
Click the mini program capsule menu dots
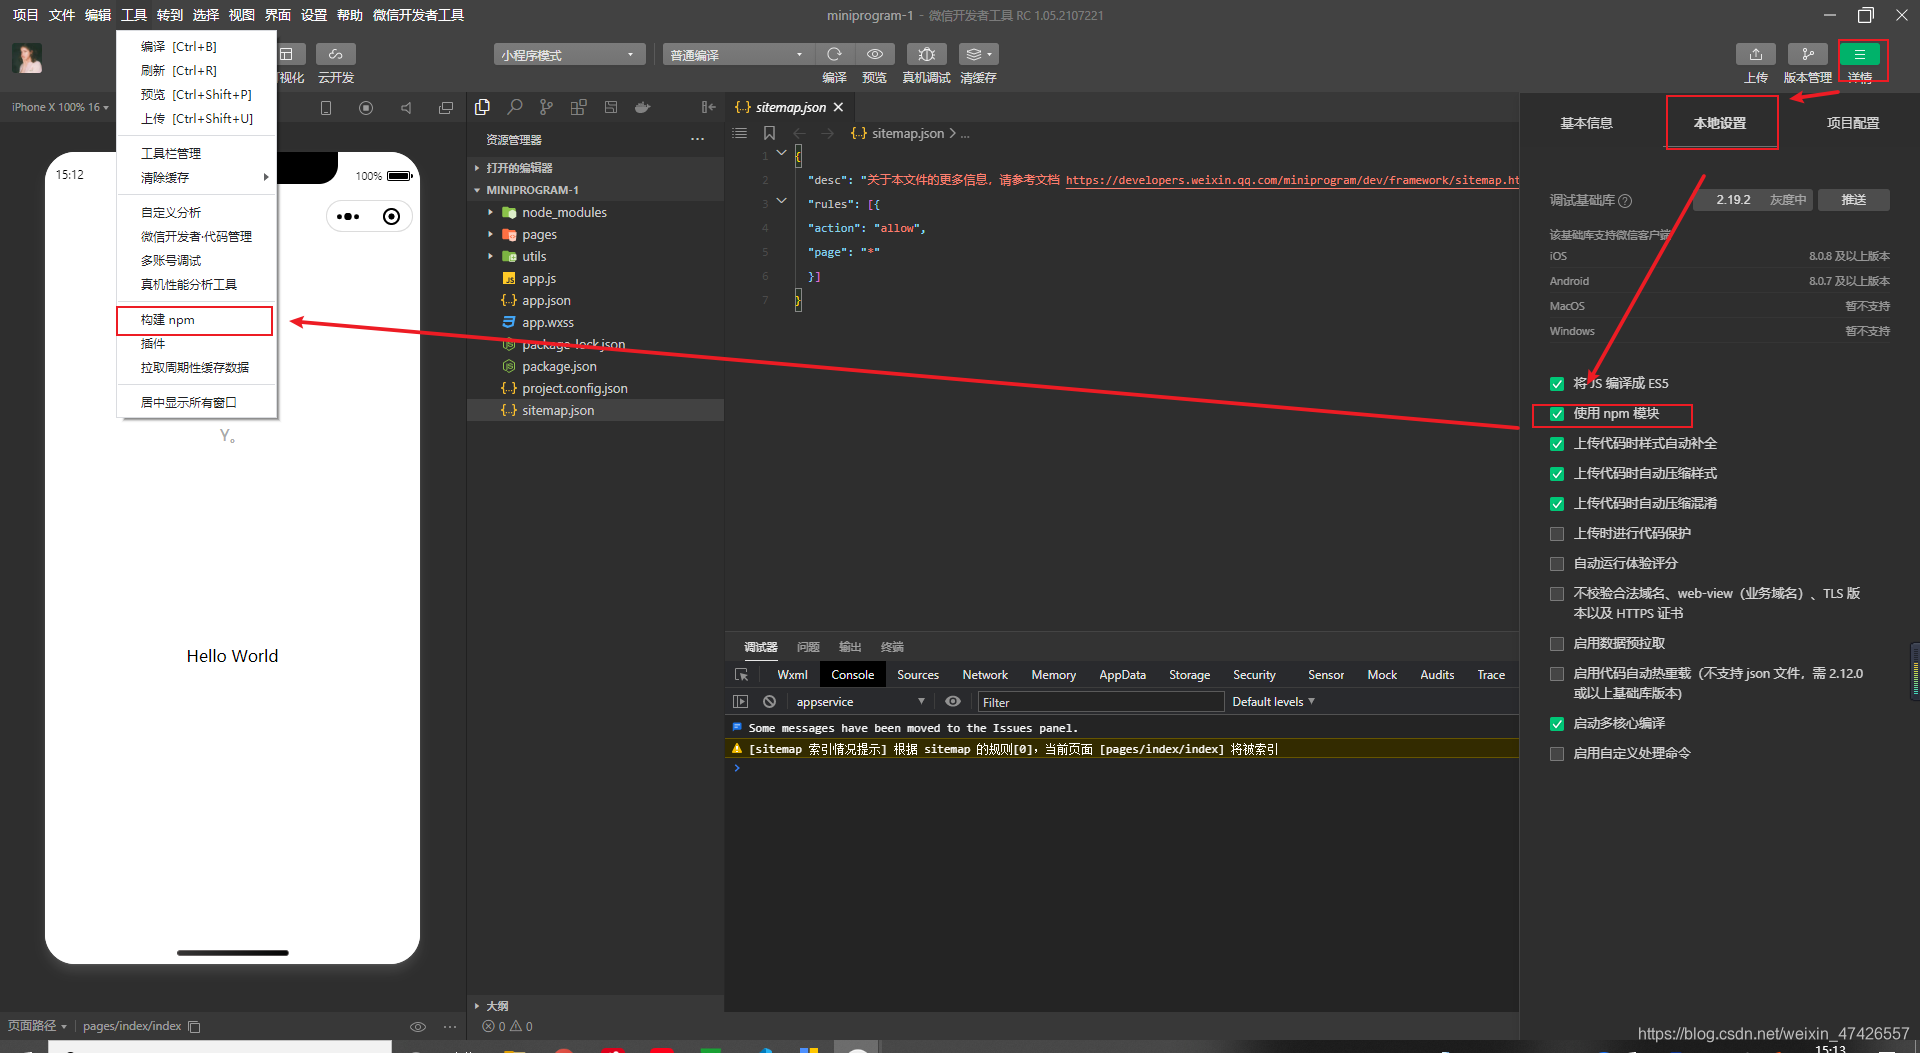coord(348,217)
